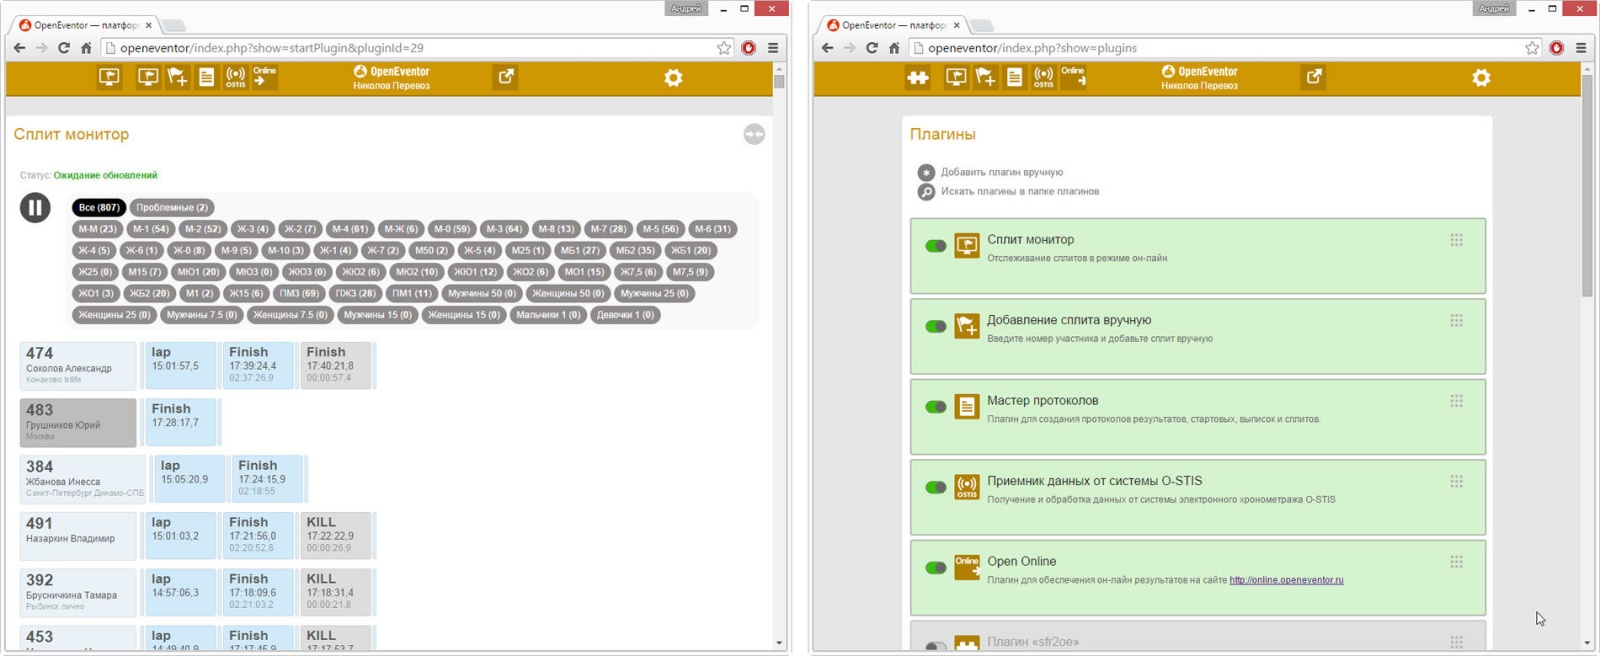Open external link icon in left window header
Screen dimensions: 1600x656
507,77
